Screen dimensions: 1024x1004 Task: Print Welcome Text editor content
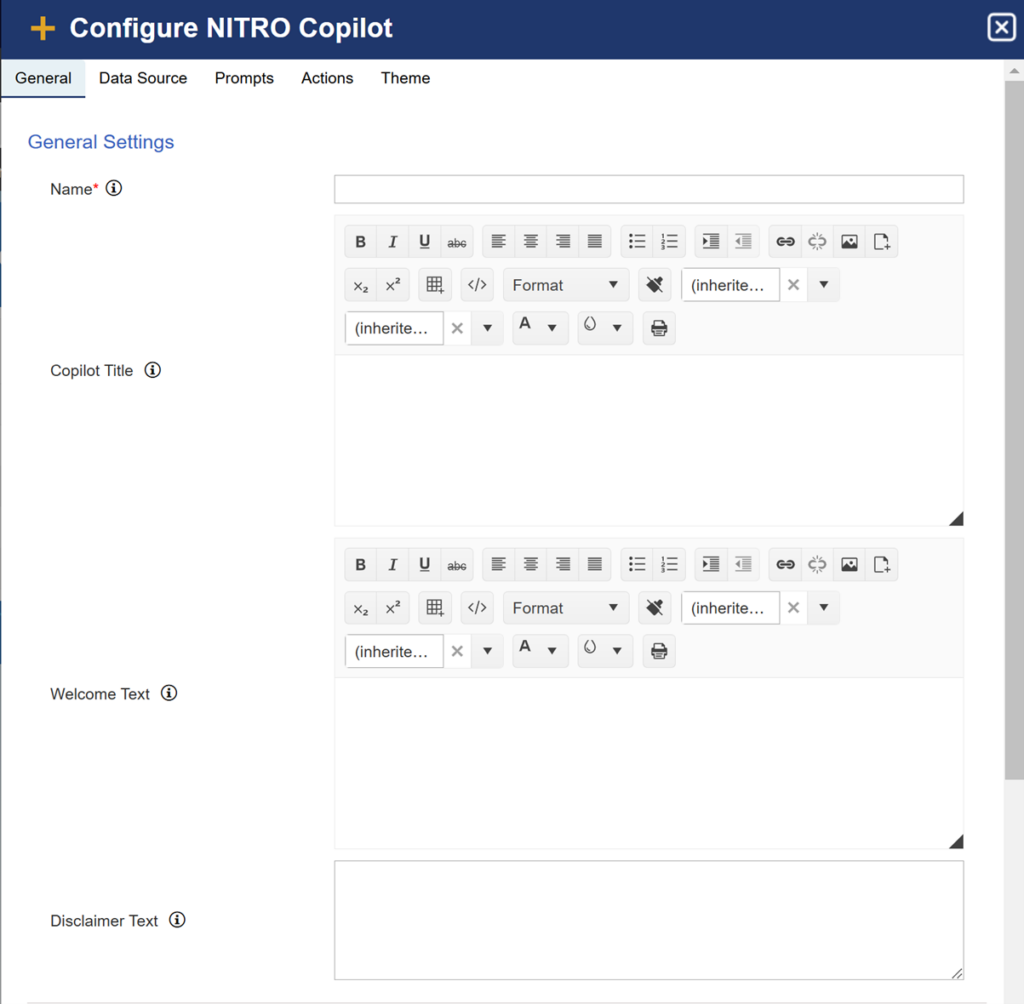coord(659,651)
